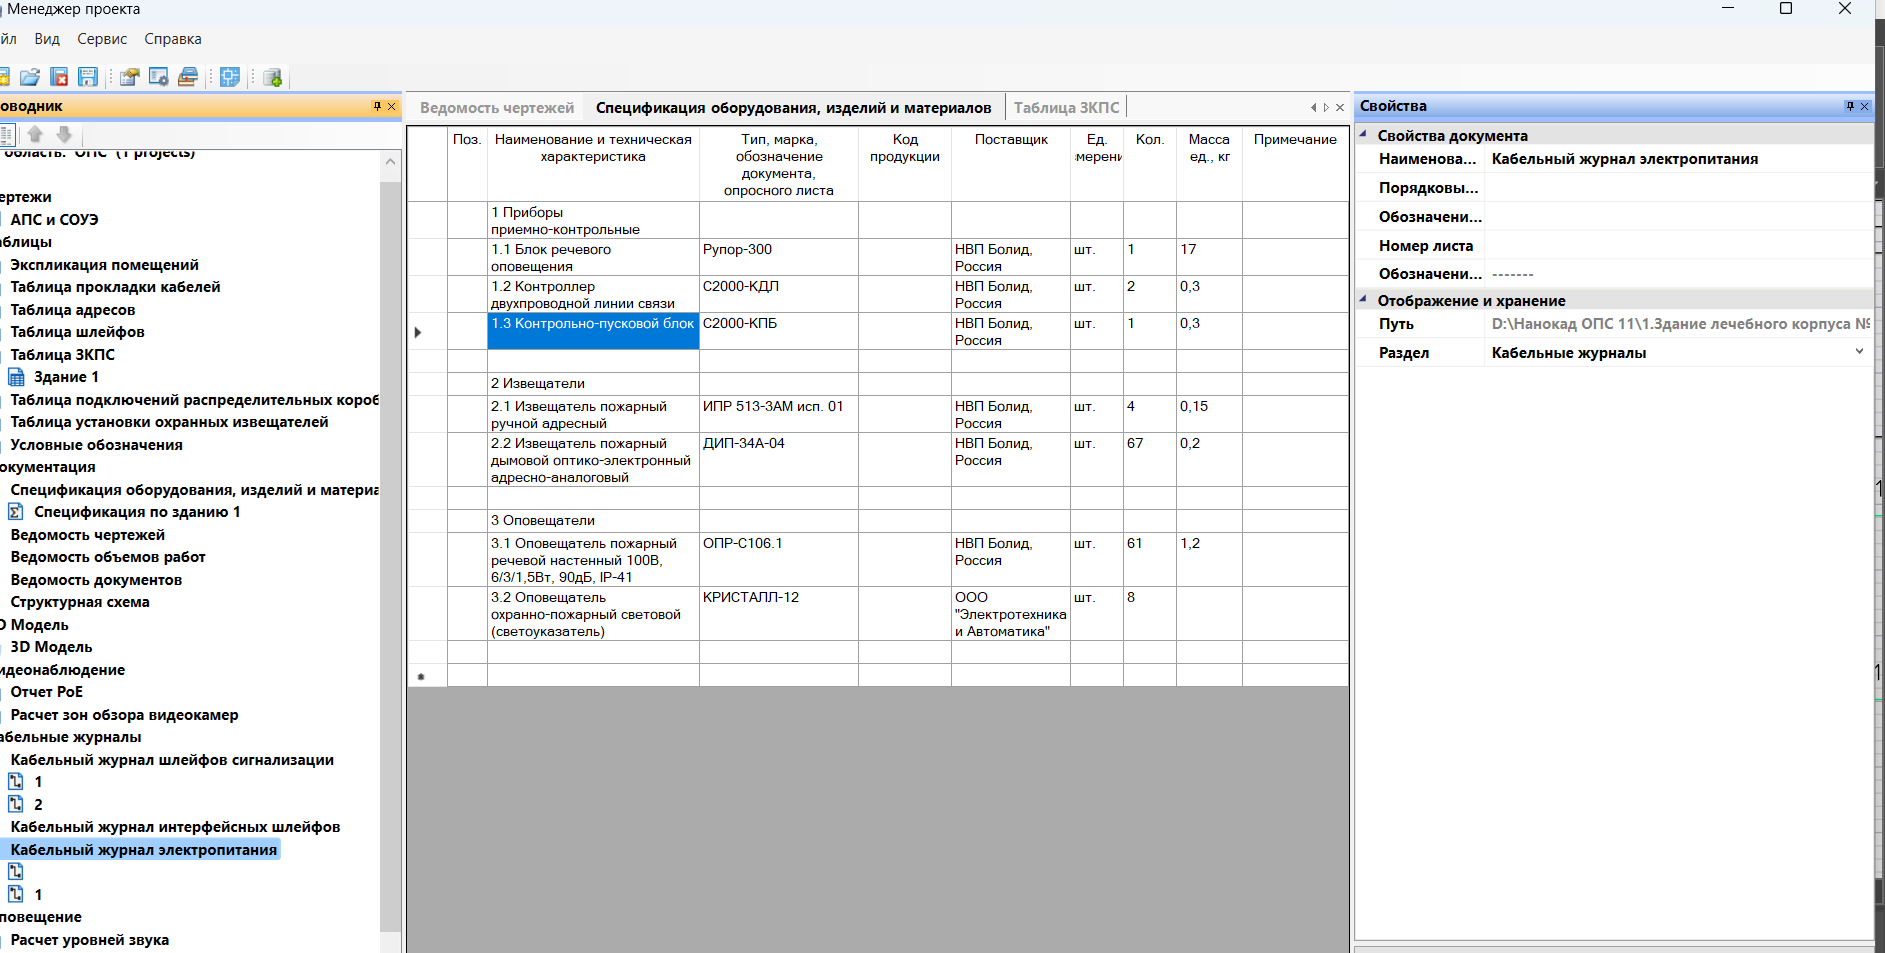
Task: Select Таблица адресов tree item
Action: pos(72,310)
